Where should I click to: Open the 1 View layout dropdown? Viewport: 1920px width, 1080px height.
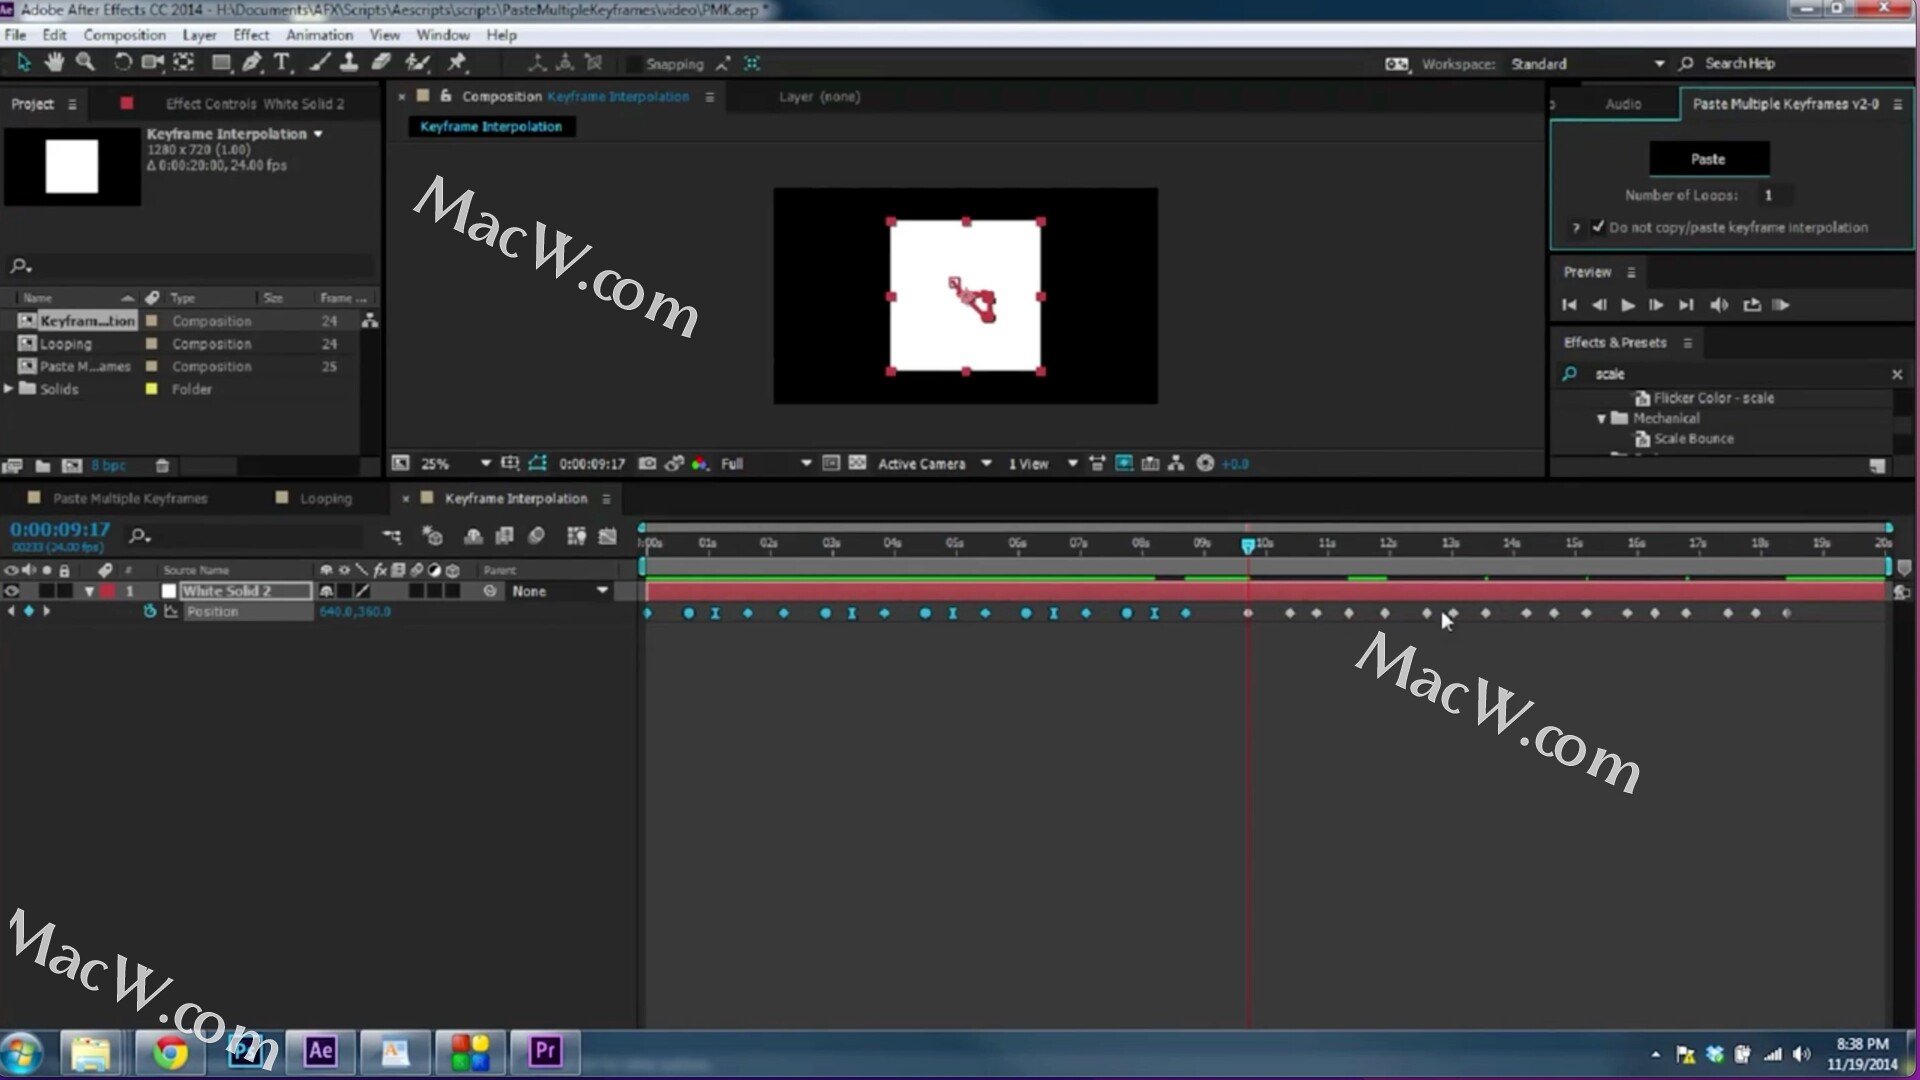[1042, 463]
